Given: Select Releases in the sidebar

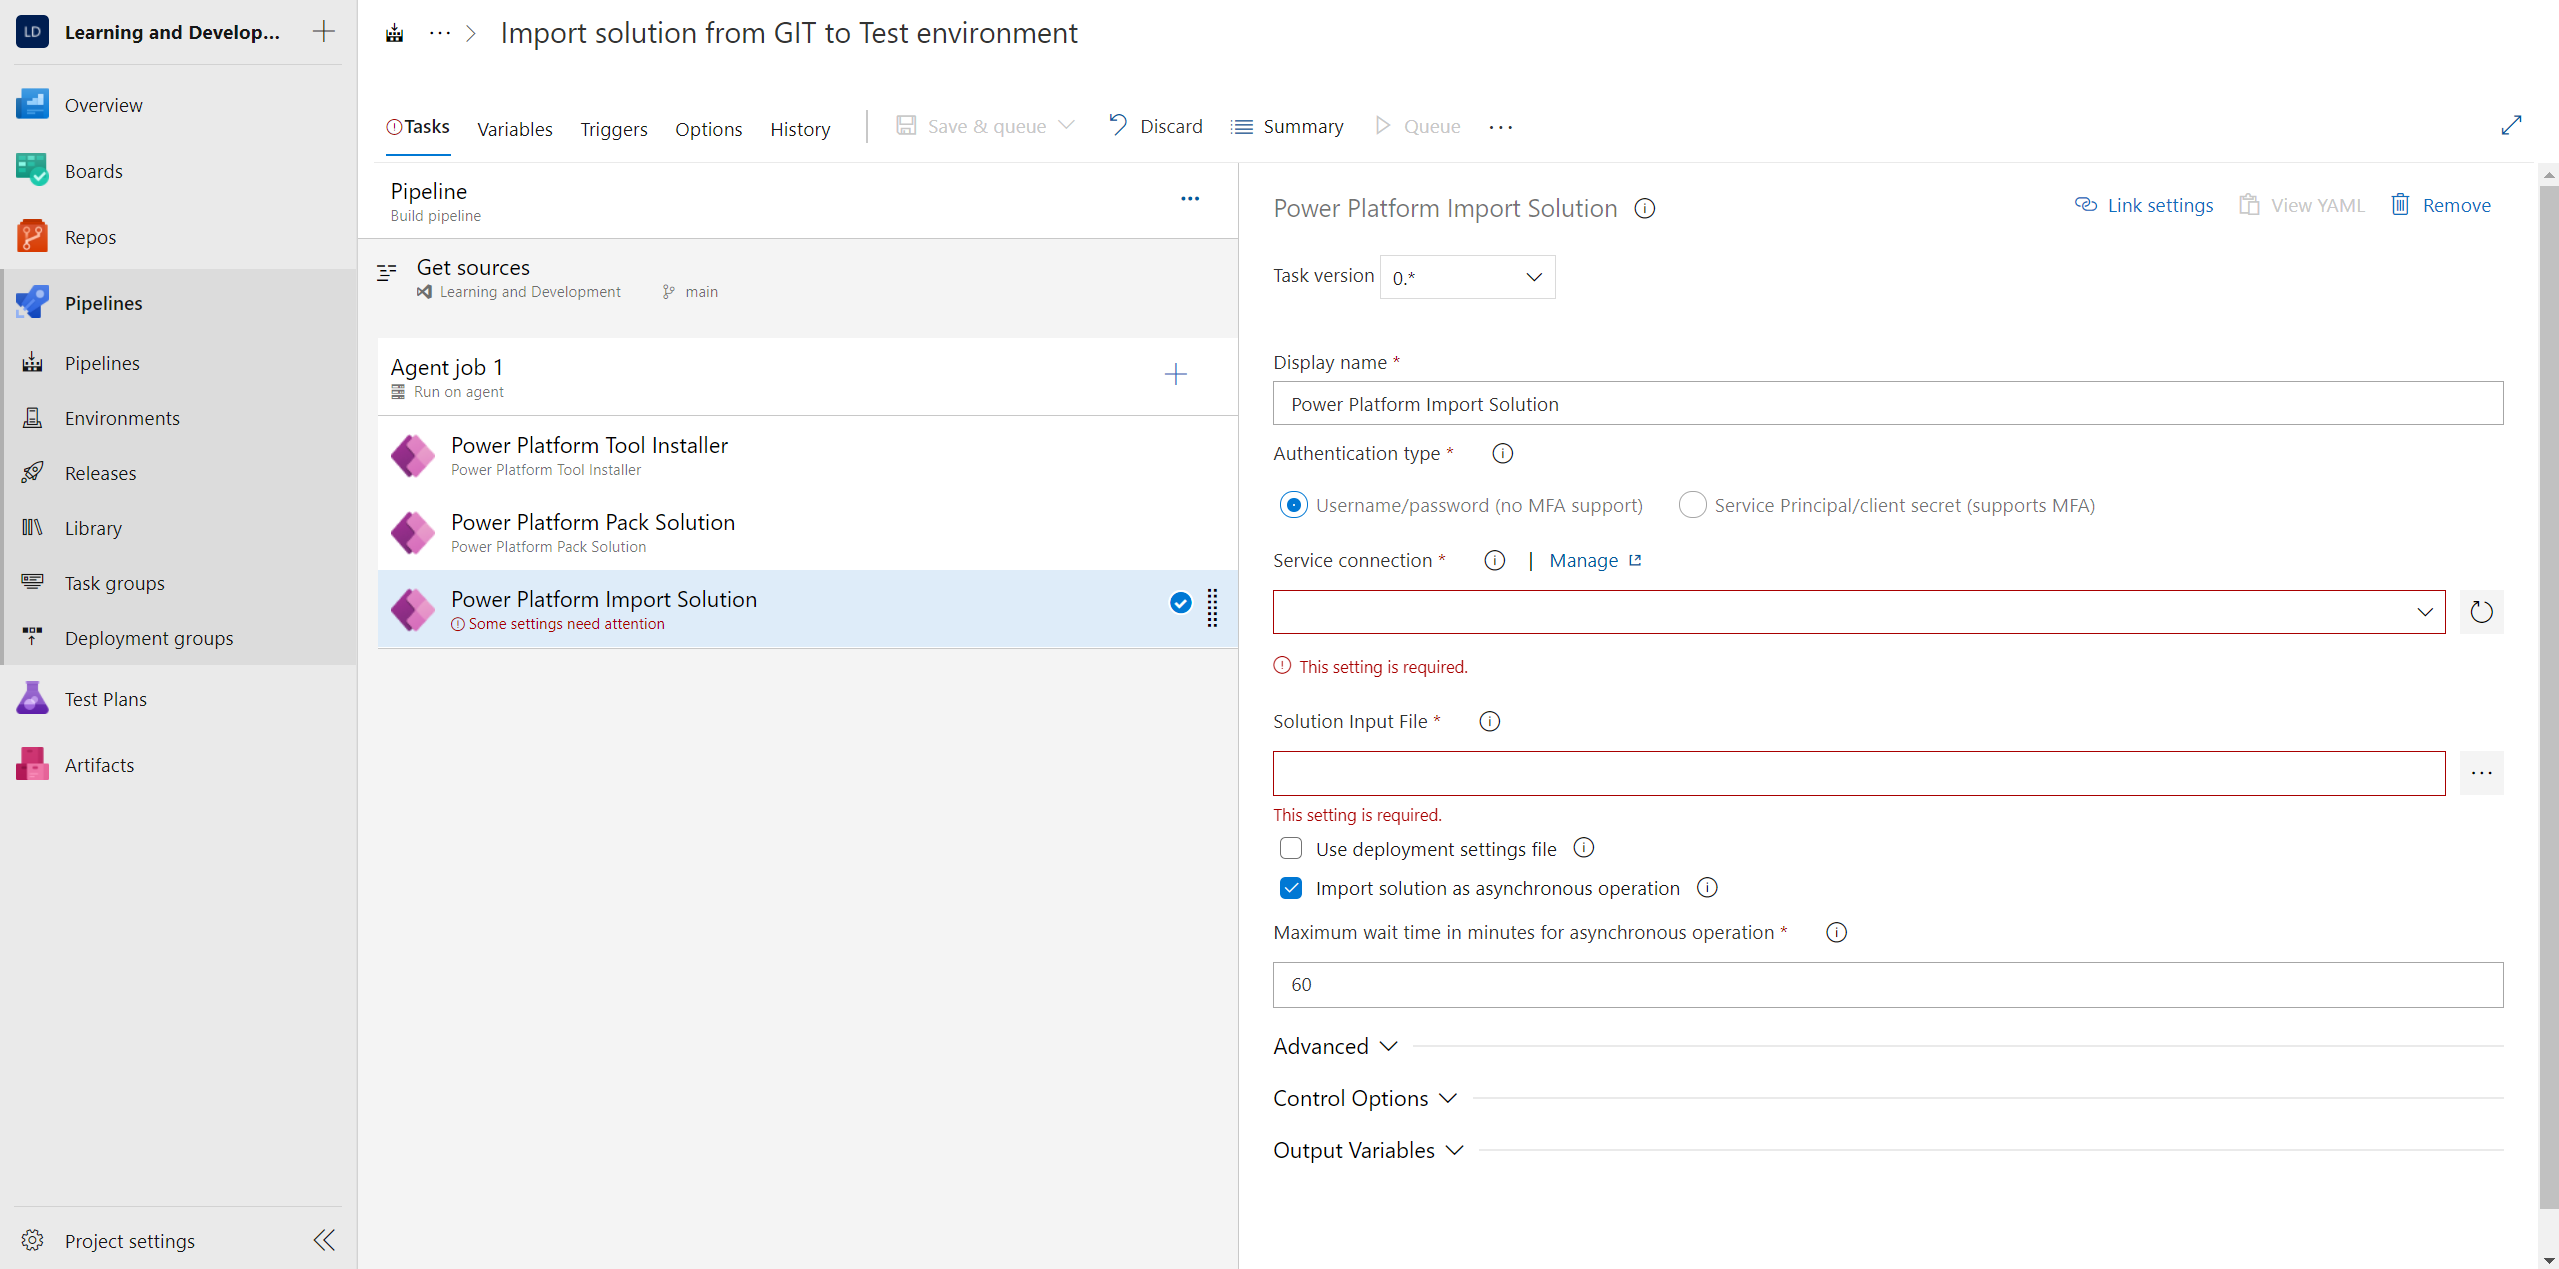Looking at the screenshot, I should 100,472.
